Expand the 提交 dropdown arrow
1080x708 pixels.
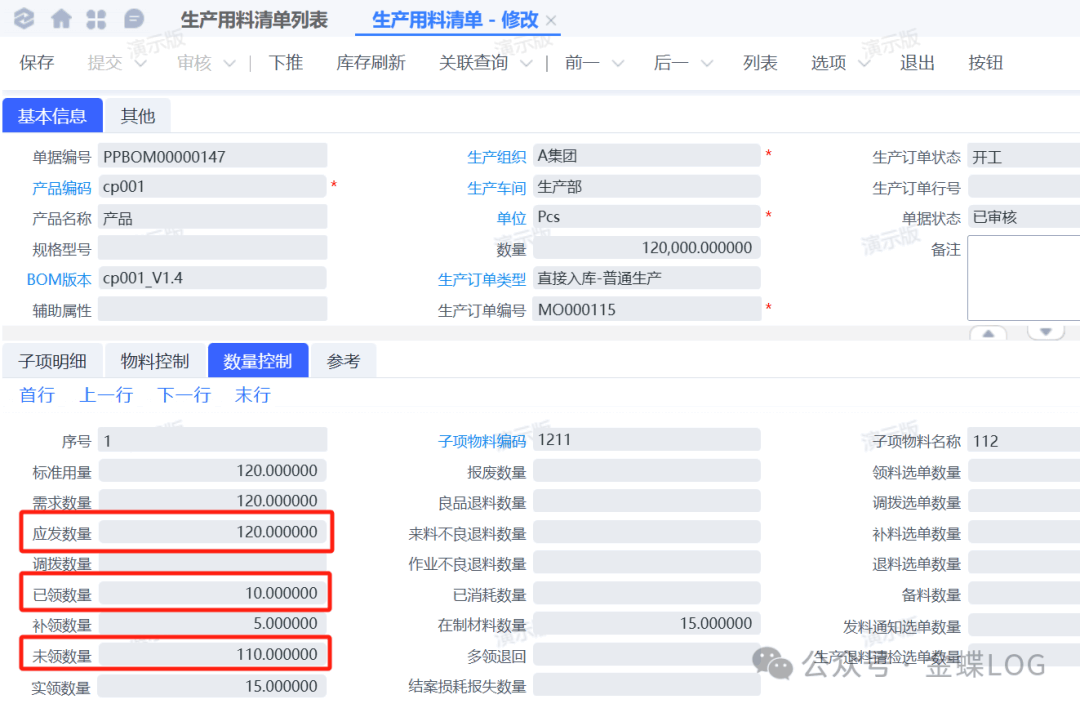139,64
